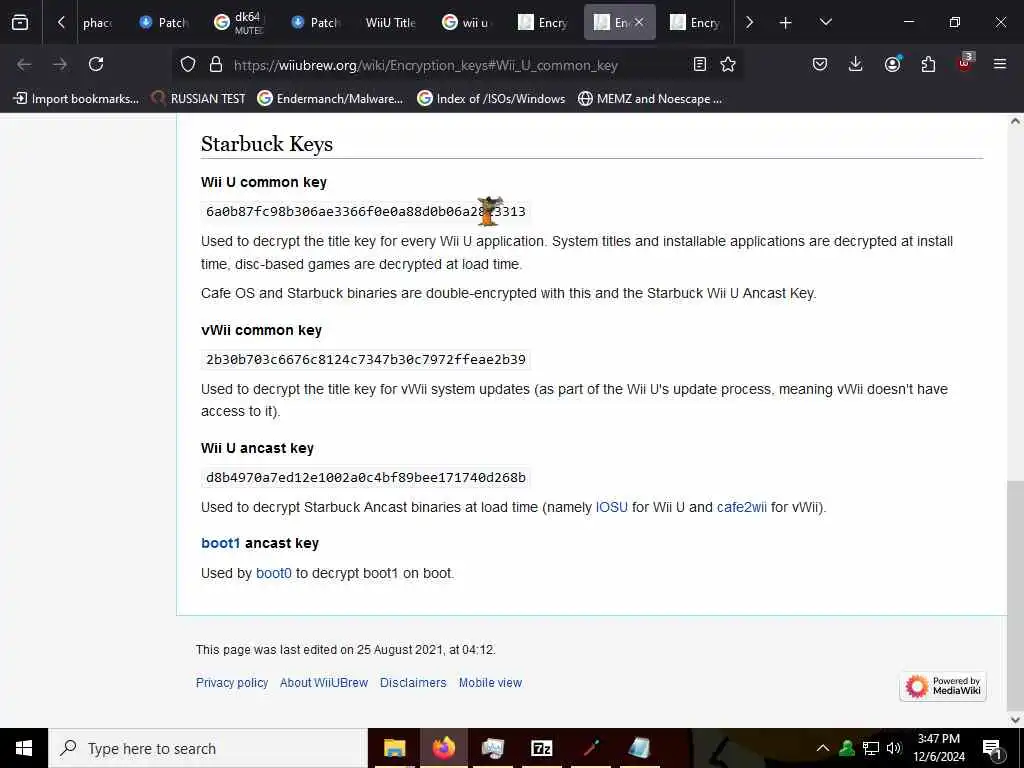Reload the current page

pos(96,64)
